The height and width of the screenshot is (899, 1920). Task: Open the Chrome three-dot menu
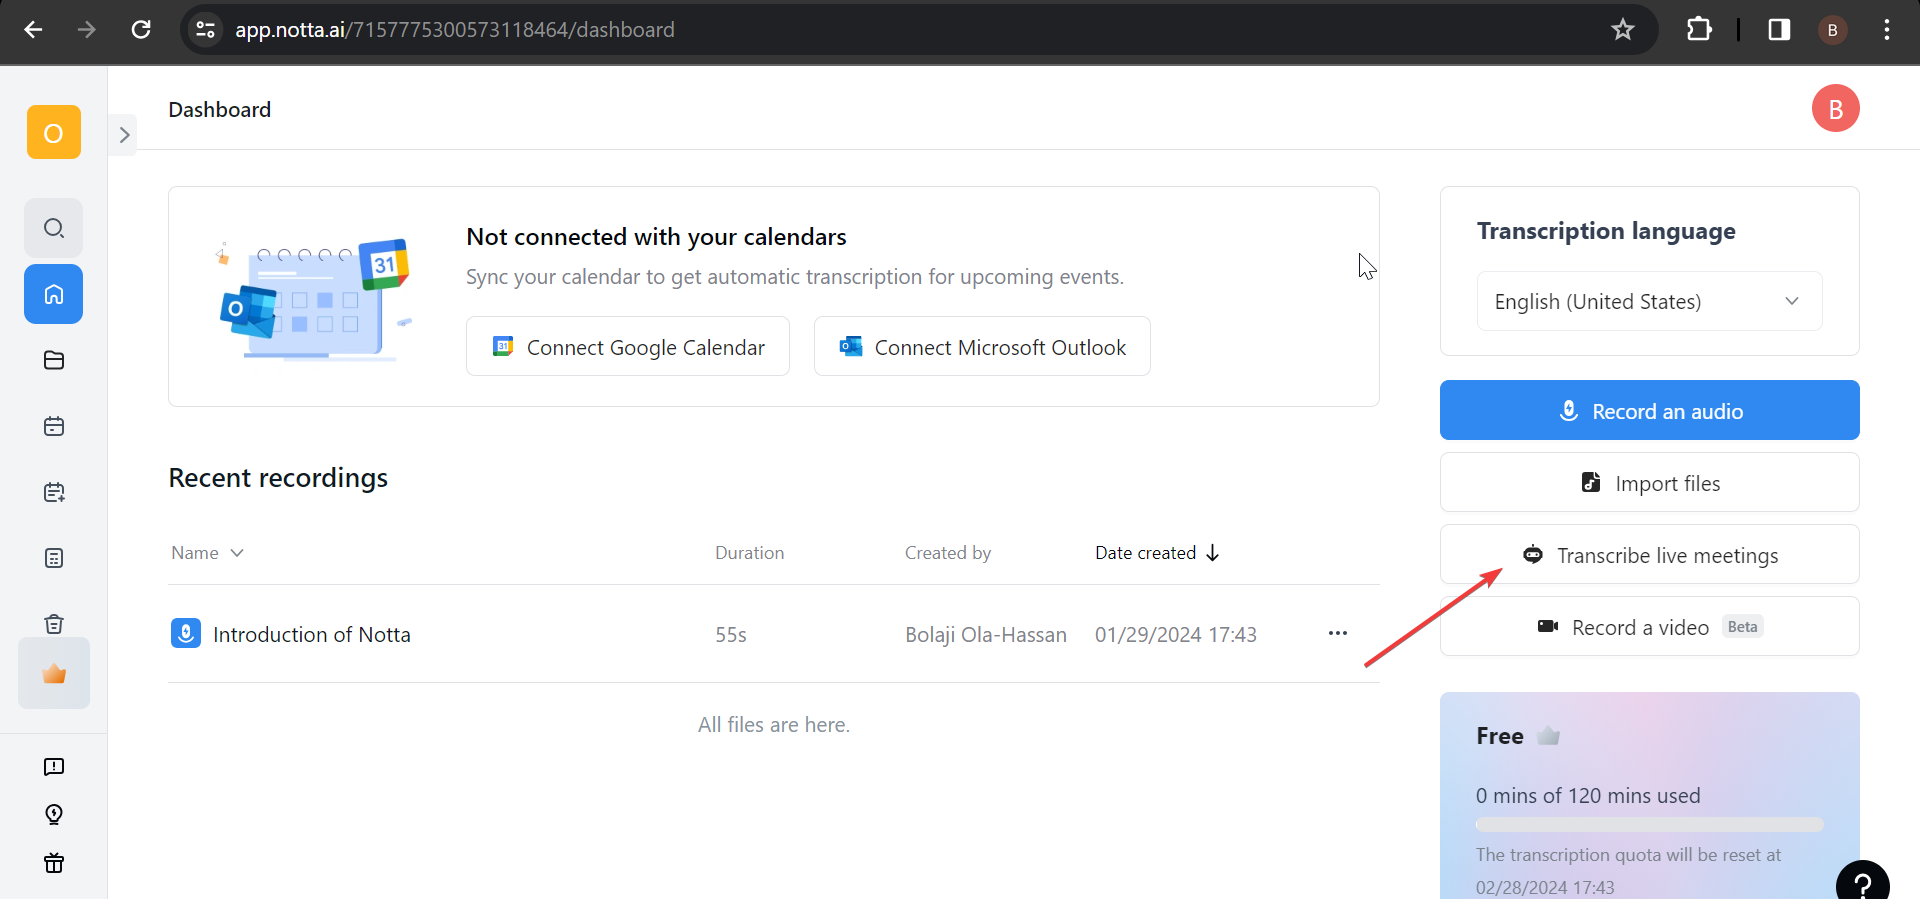1887,30
